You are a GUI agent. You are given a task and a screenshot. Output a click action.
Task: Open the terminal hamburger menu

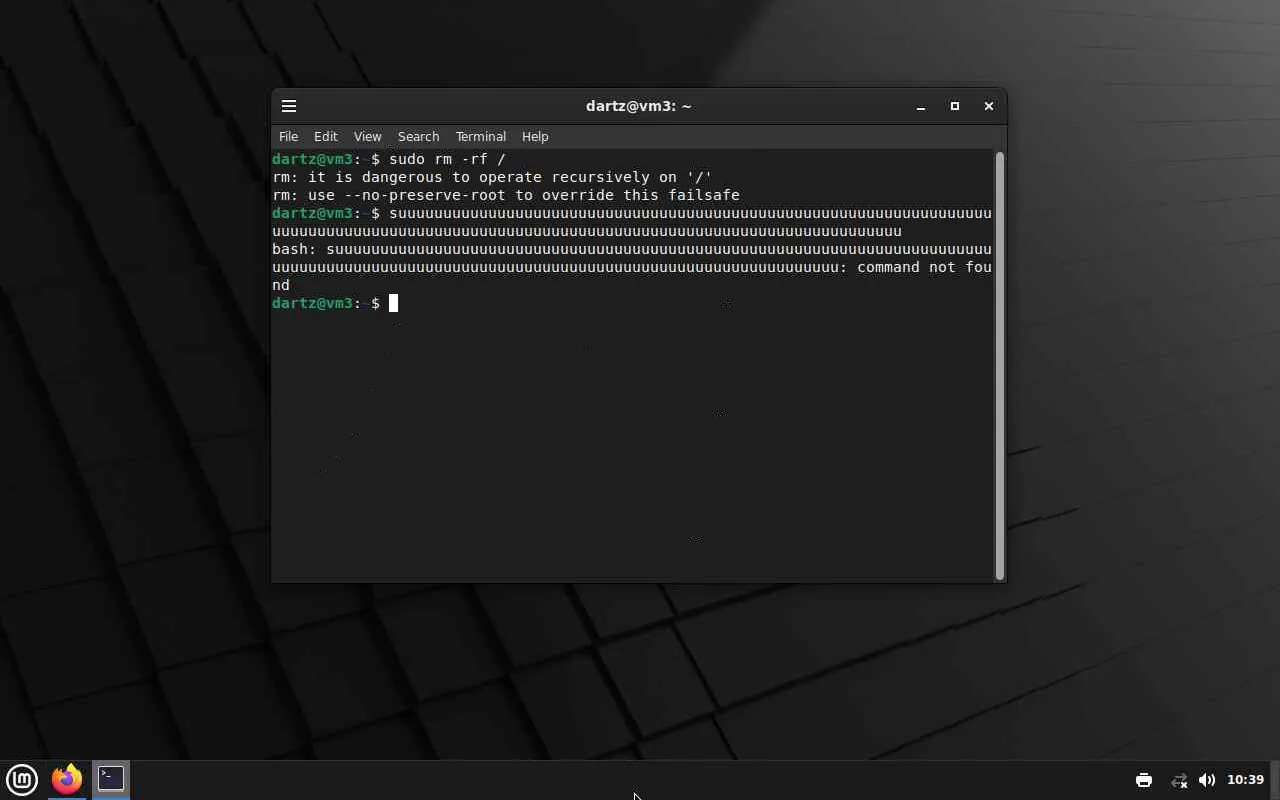pos(289,106)
